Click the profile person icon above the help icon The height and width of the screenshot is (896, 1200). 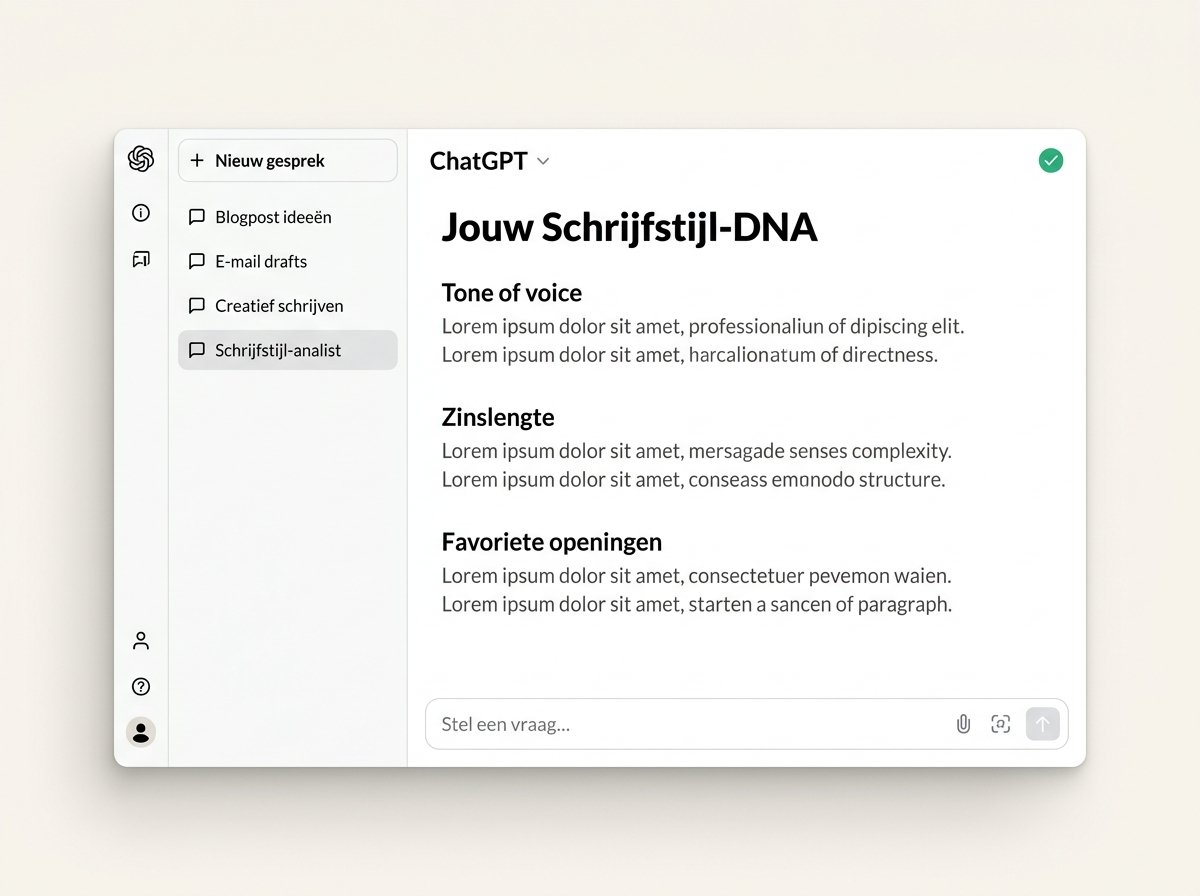coord(140,640)
